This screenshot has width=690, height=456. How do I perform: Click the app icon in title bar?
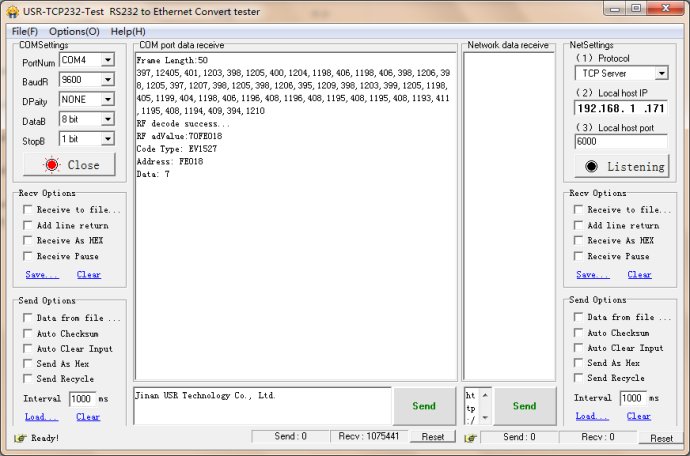(10, 12)
